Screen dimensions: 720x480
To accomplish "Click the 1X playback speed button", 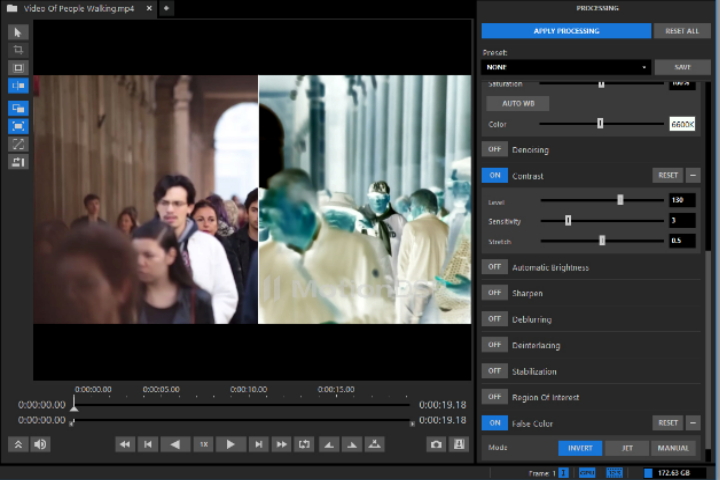I will (x=203, y=444).
